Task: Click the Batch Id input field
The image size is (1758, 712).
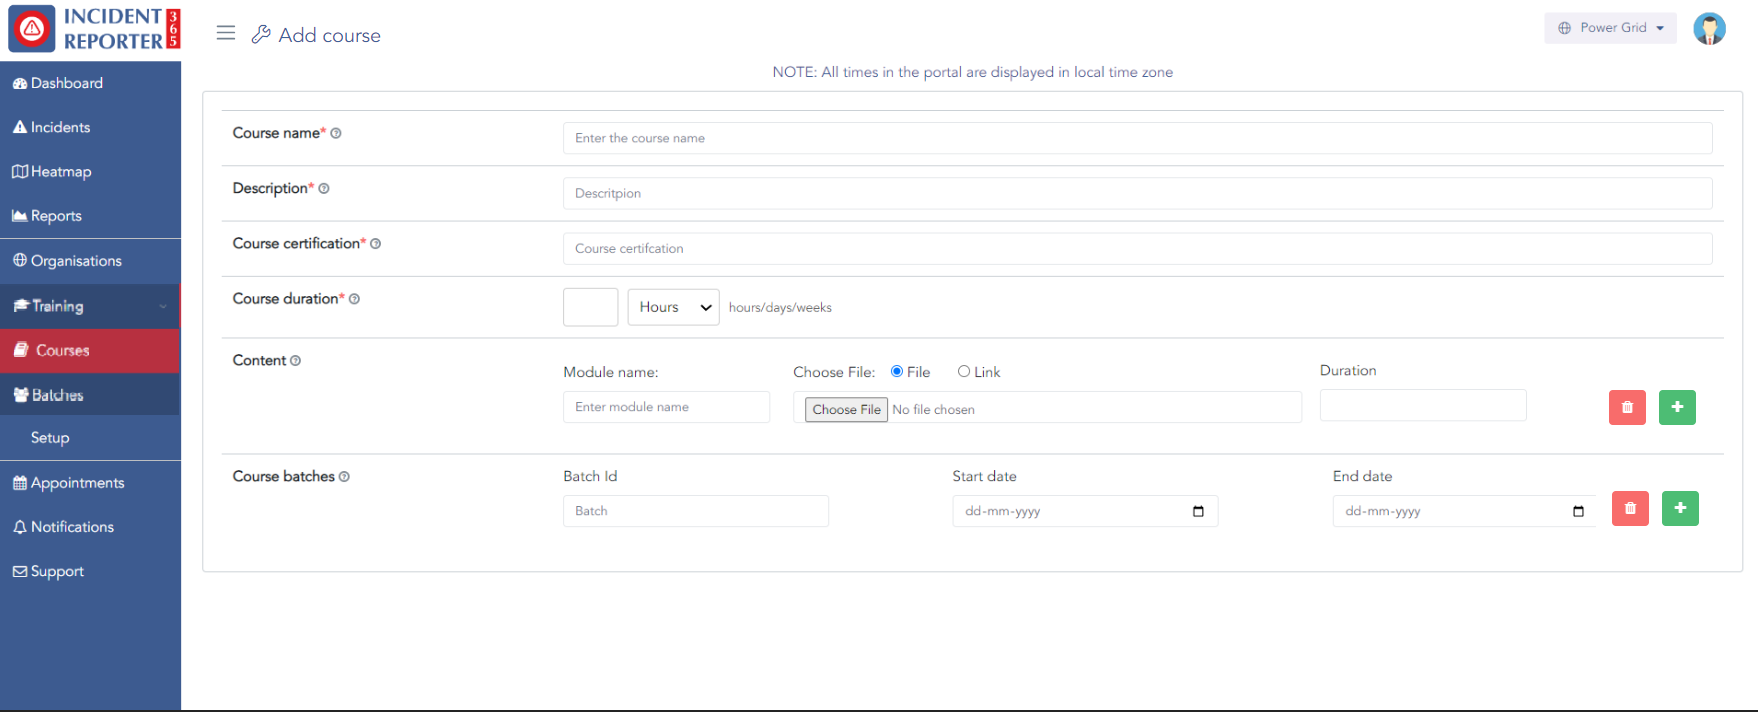Action: coord(695,511)
